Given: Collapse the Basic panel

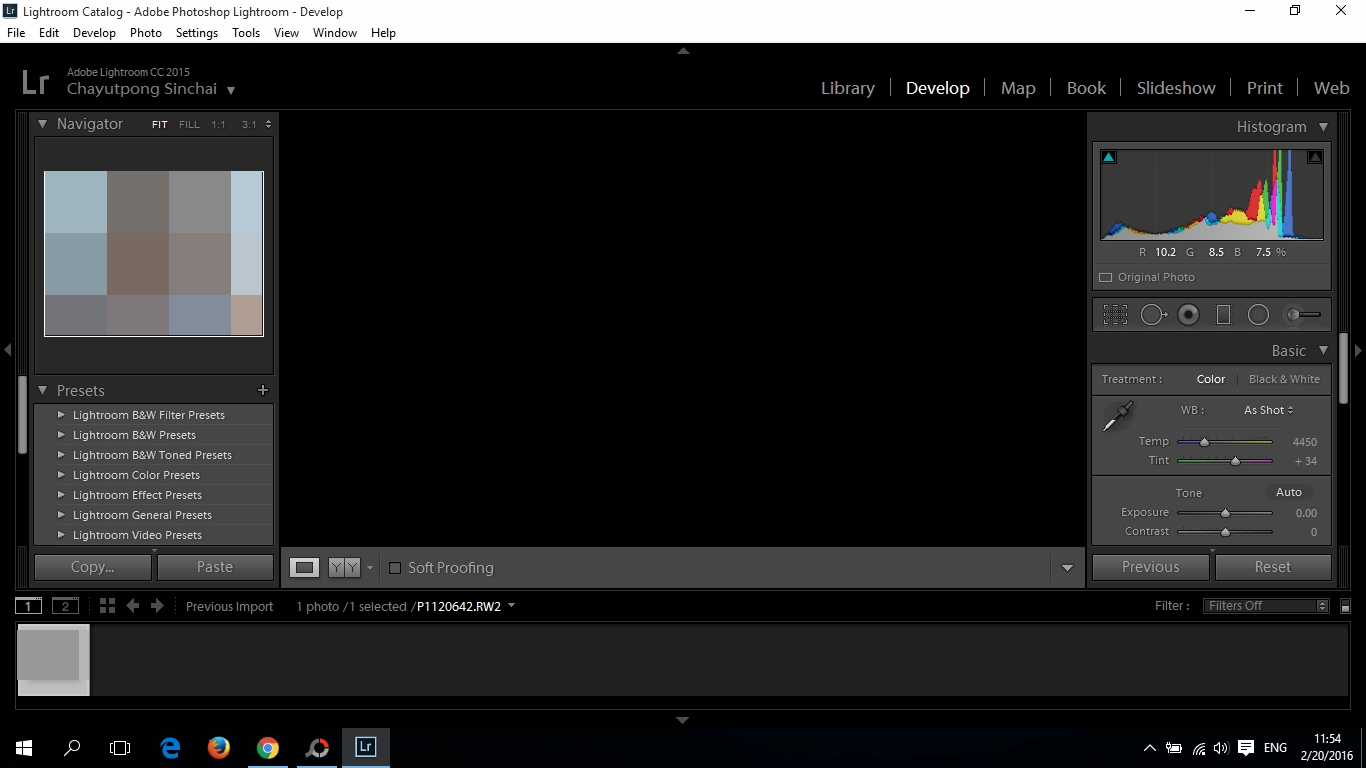Looking at the screenshot, I should [1323, 350].
